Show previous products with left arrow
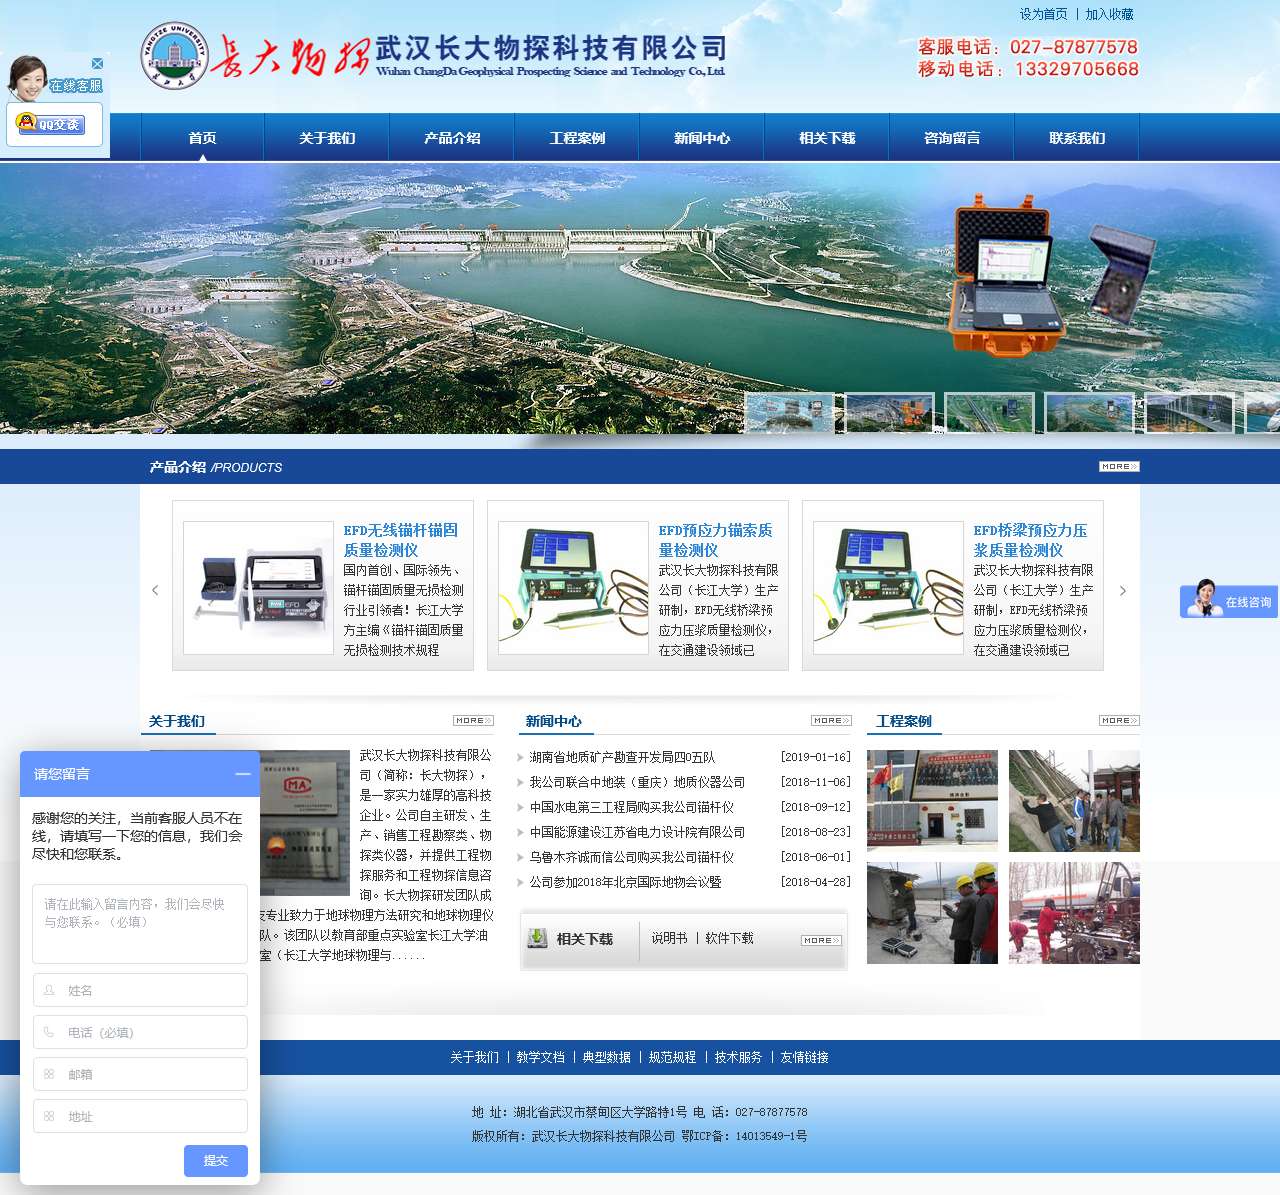The height and width of the screenshot is (1195, 1280). click(x=155, y=590)
